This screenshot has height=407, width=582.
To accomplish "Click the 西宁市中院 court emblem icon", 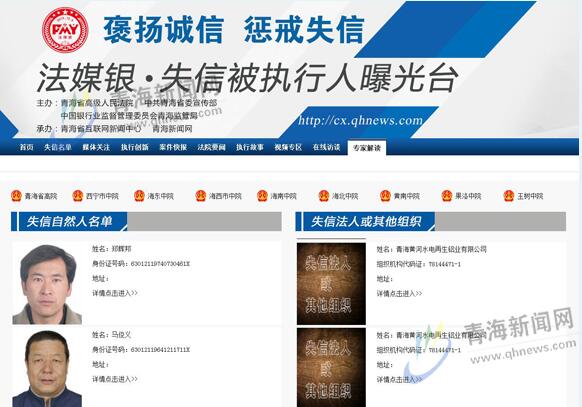I will pyautogui.click(x=78, y=196).
